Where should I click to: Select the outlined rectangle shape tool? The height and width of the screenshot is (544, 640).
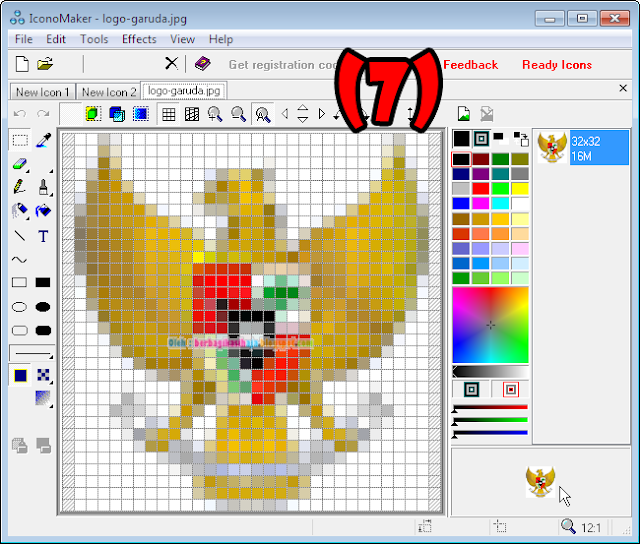(x=20, y=282)
